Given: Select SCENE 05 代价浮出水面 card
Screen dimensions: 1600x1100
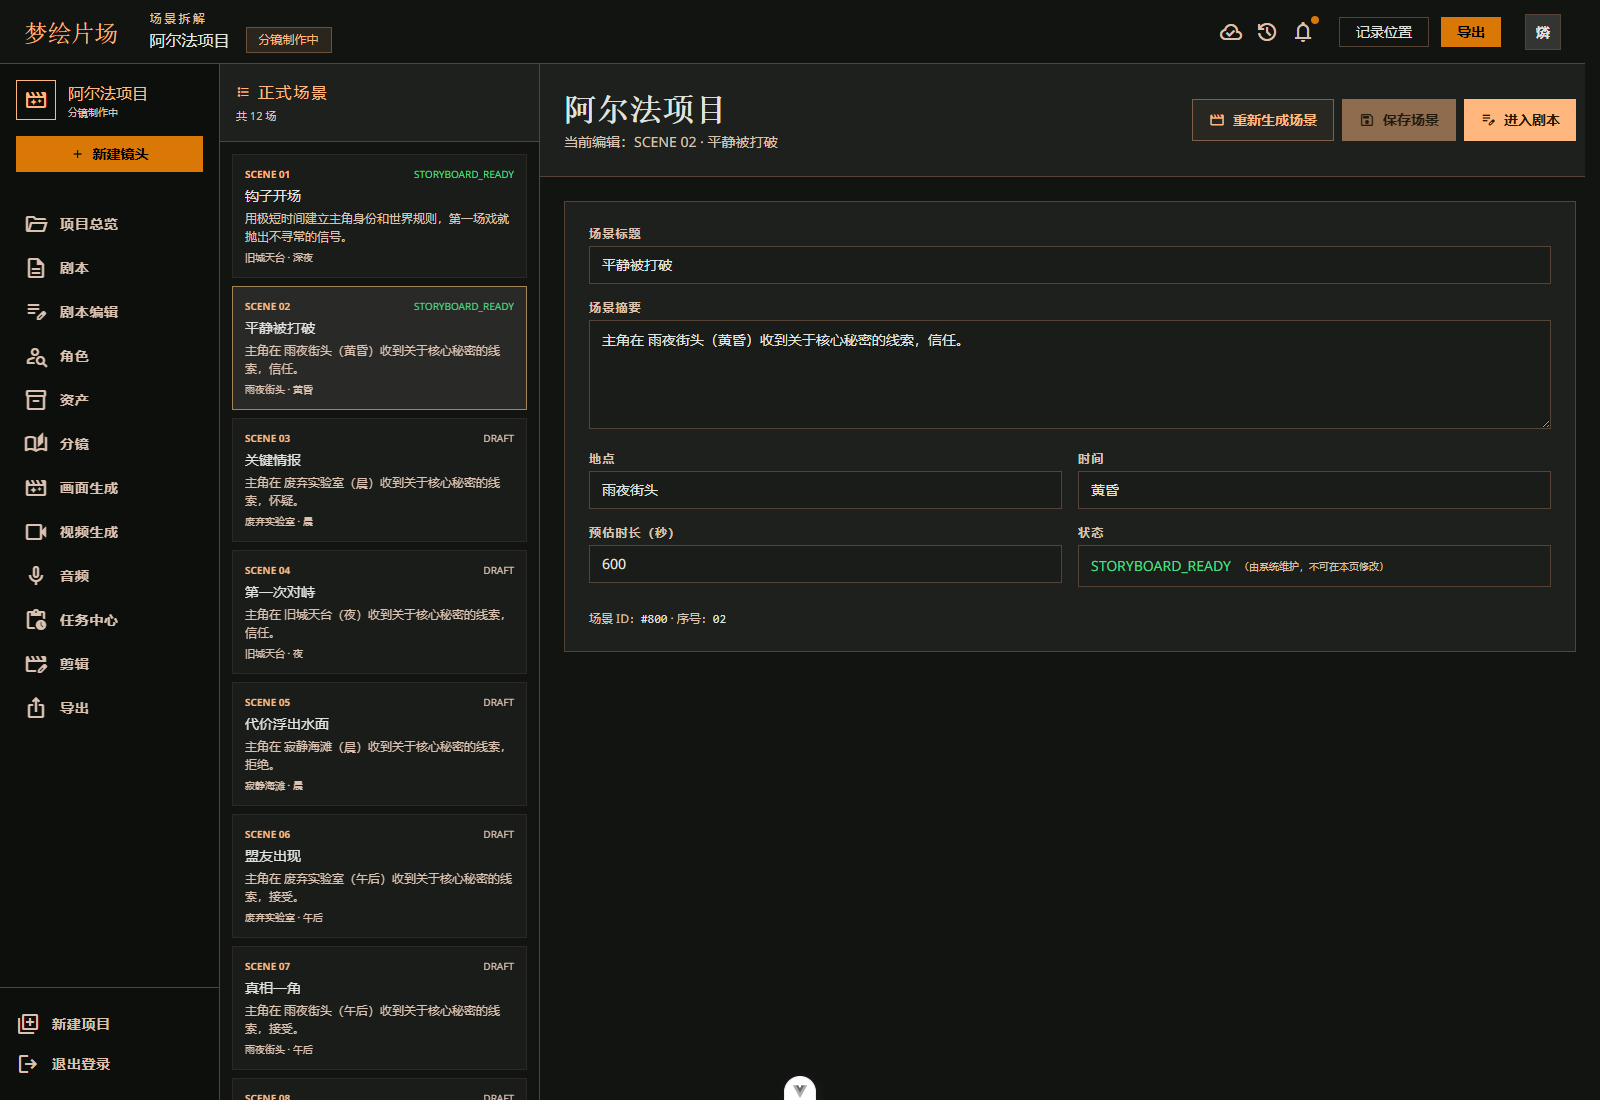Looking at the screenshot, I should coord(379,744).
